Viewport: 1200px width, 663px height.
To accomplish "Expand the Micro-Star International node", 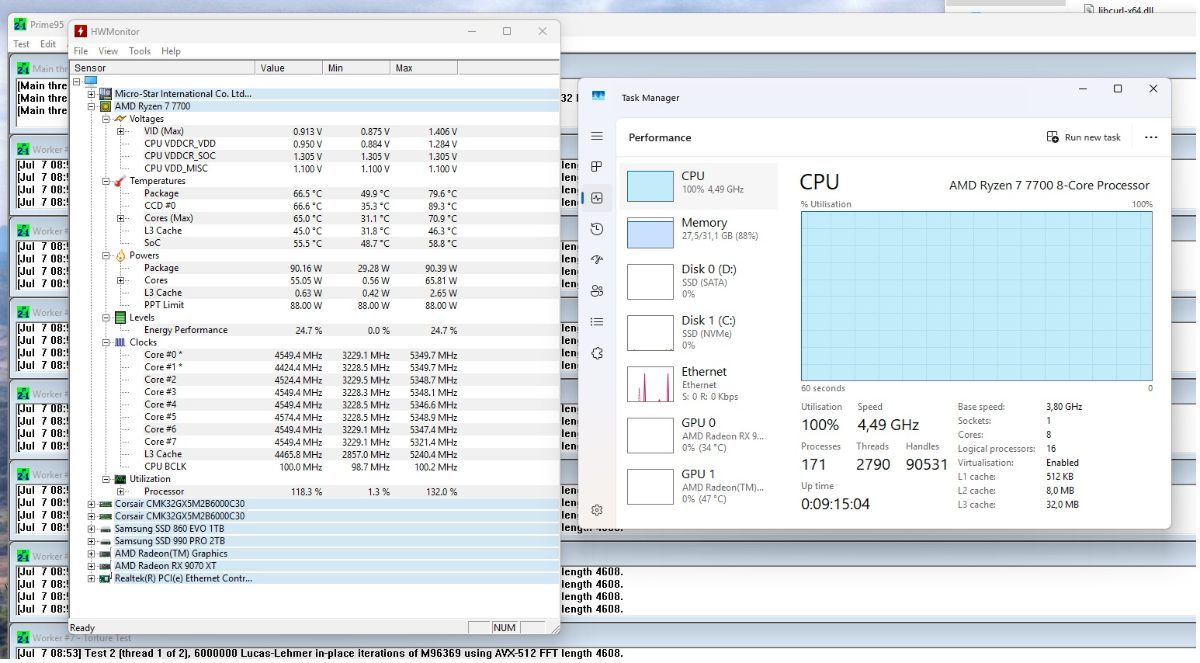I will click(x=91, y=94).
